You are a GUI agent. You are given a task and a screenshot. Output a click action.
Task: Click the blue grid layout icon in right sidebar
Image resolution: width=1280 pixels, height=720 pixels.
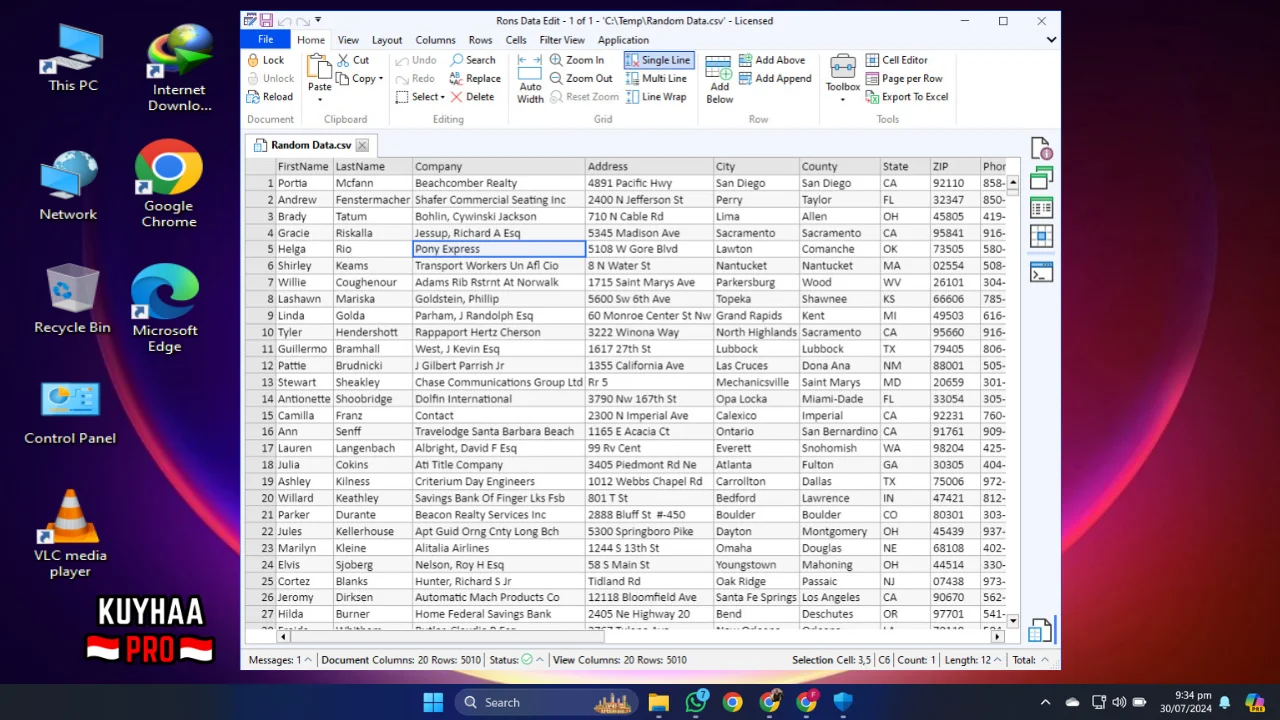[1041, 237]
